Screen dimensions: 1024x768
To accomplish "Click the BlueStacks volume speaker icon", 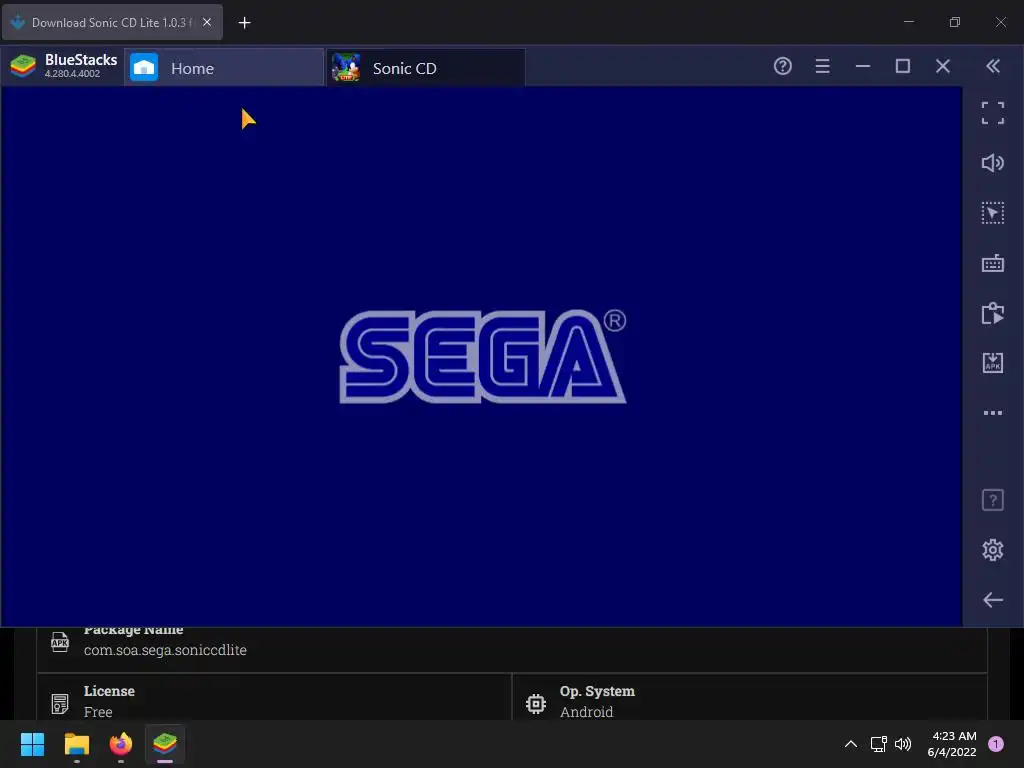I will pos(993,163).
